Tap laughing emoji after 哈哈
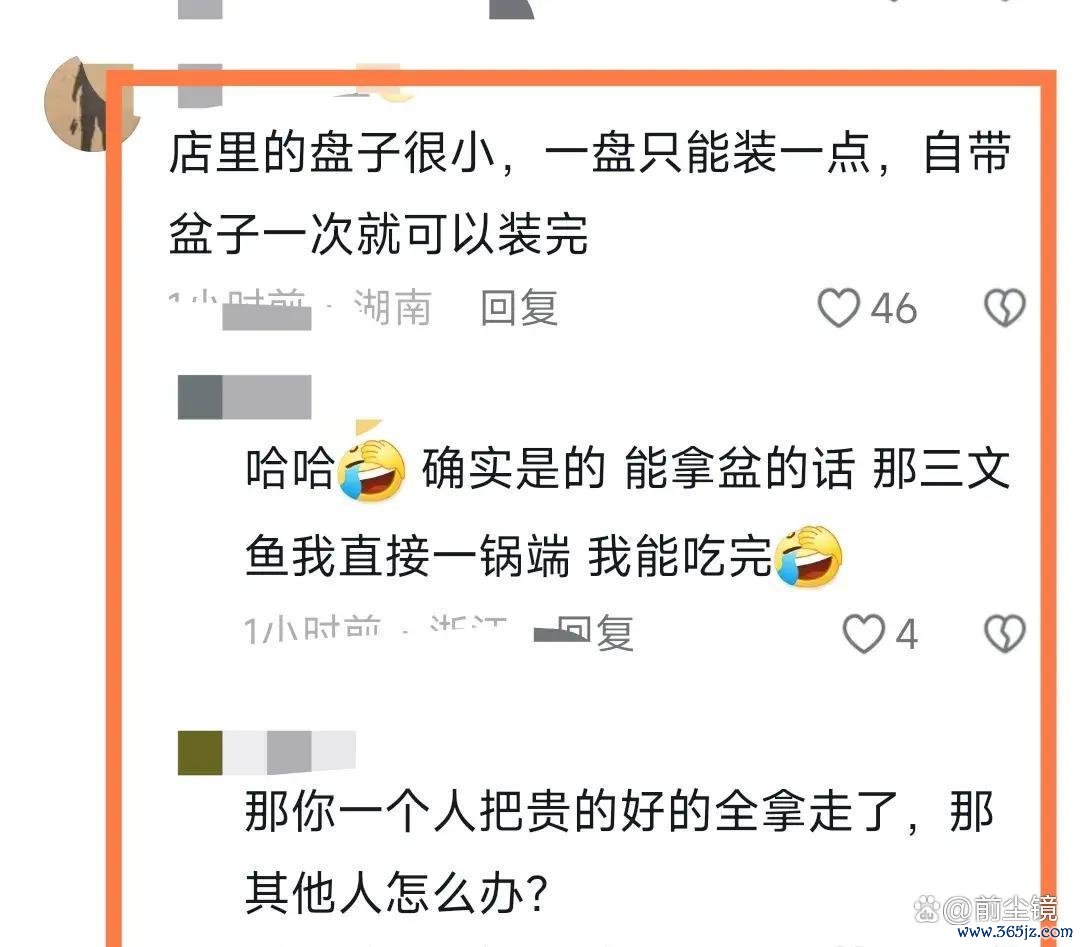 tap(372, 468)
